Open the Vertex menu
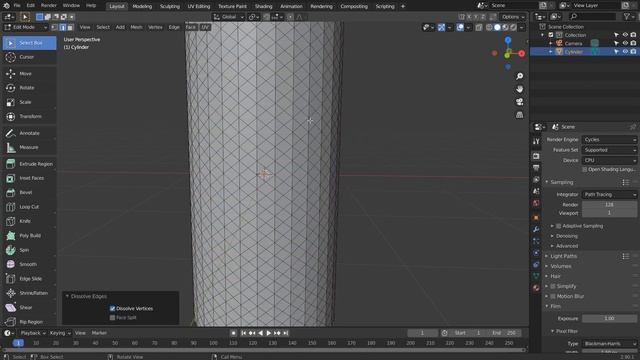The height and width of the screenshot is (360, 640). click(x=155, y=27)
